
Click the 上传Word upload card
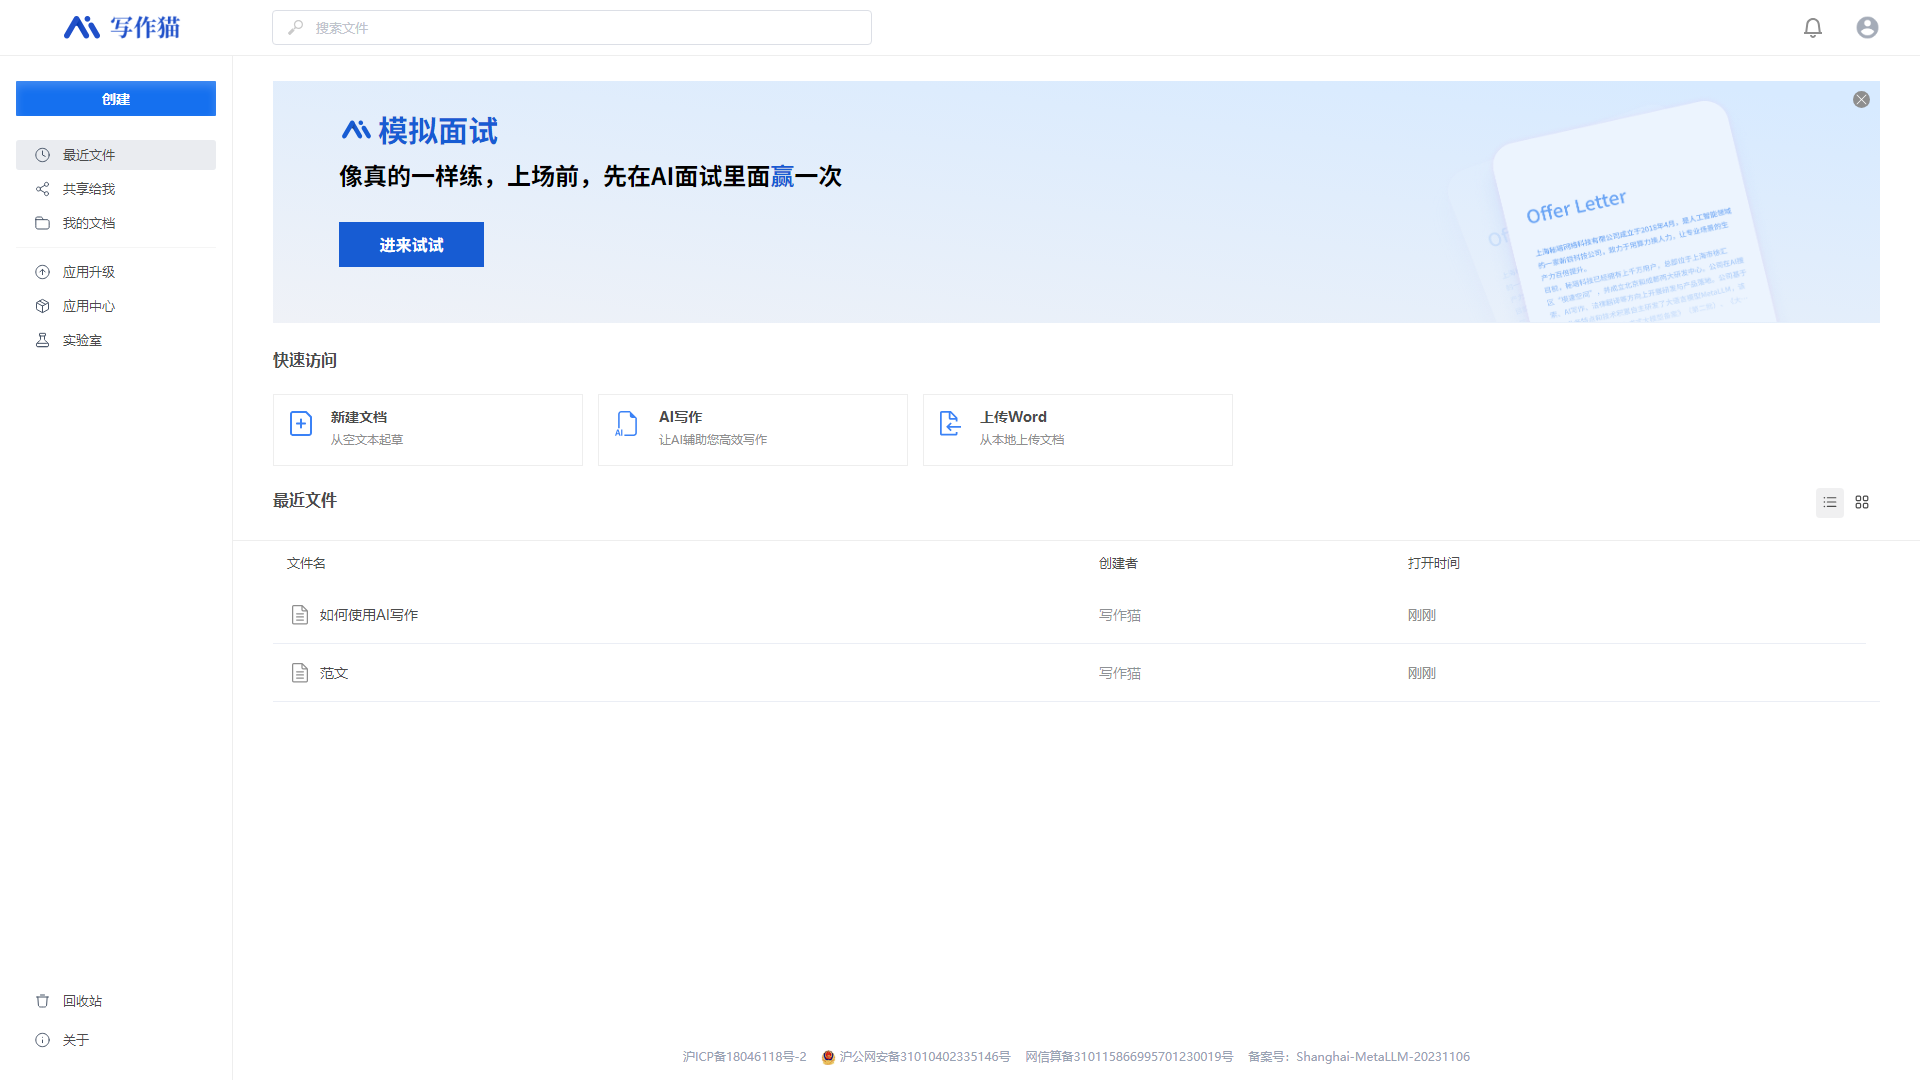point(1077,429)
